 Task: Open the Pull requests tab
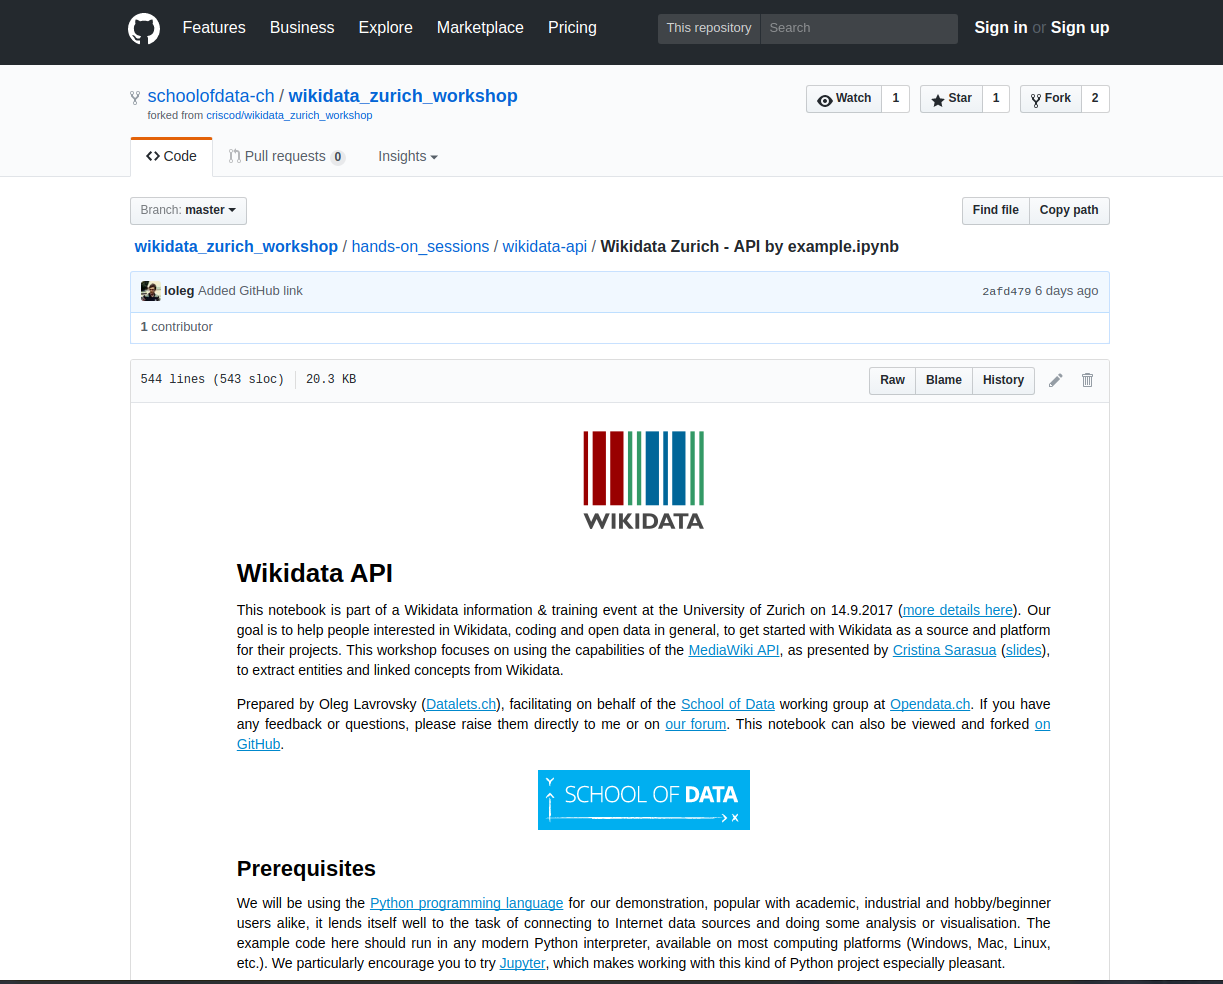point(287,157)
